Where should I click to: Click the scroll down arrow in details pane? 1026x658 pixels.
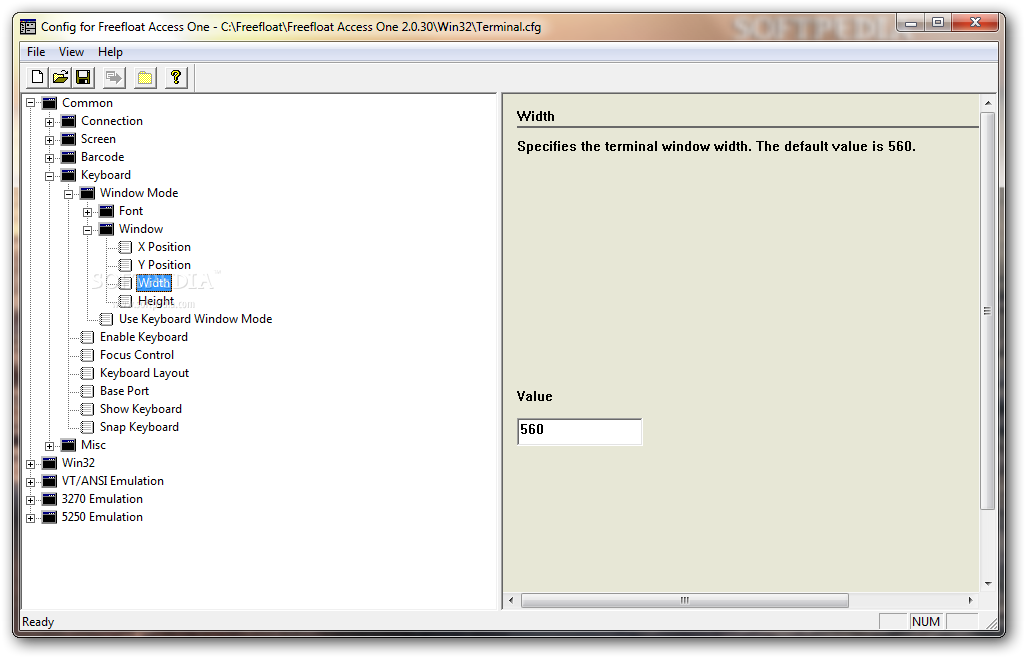(x=987, y=583)
